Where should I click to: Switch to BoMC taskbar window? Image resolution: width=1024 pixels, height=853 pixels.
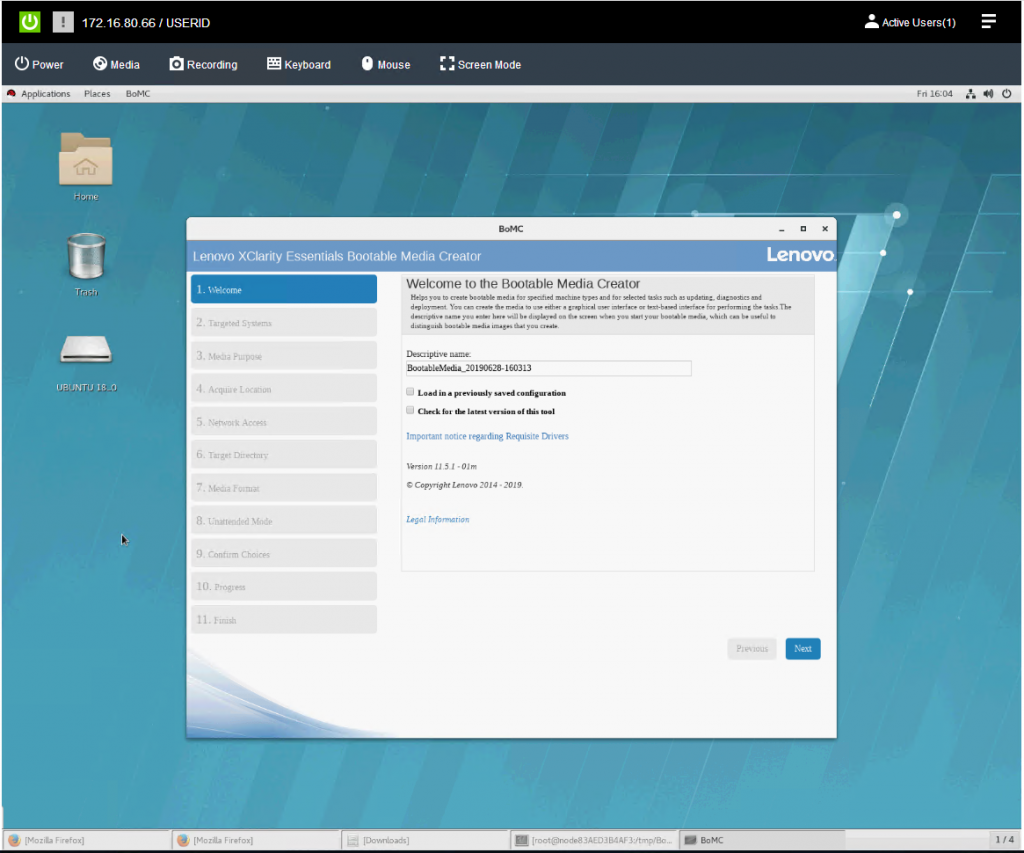point(762,840)
